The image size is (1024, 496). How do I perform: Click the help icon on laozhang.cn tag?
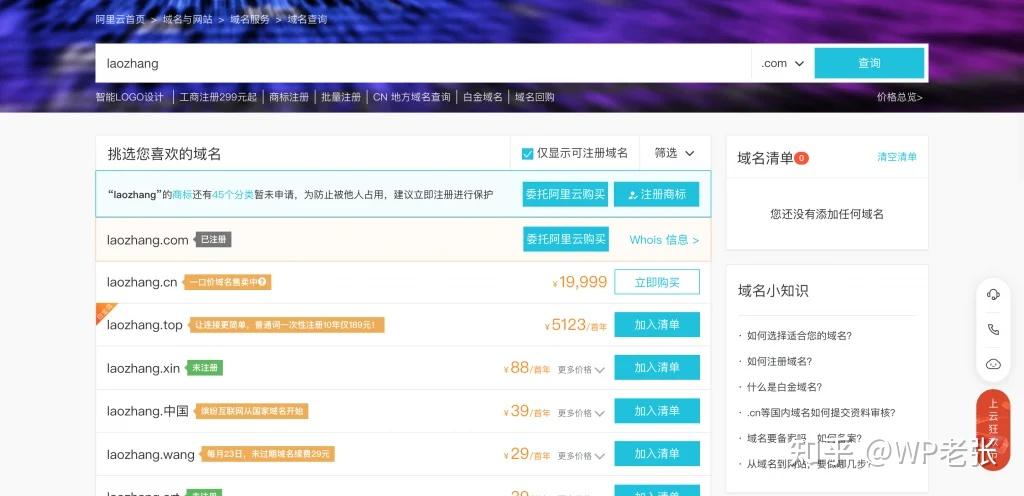[262, 282]
